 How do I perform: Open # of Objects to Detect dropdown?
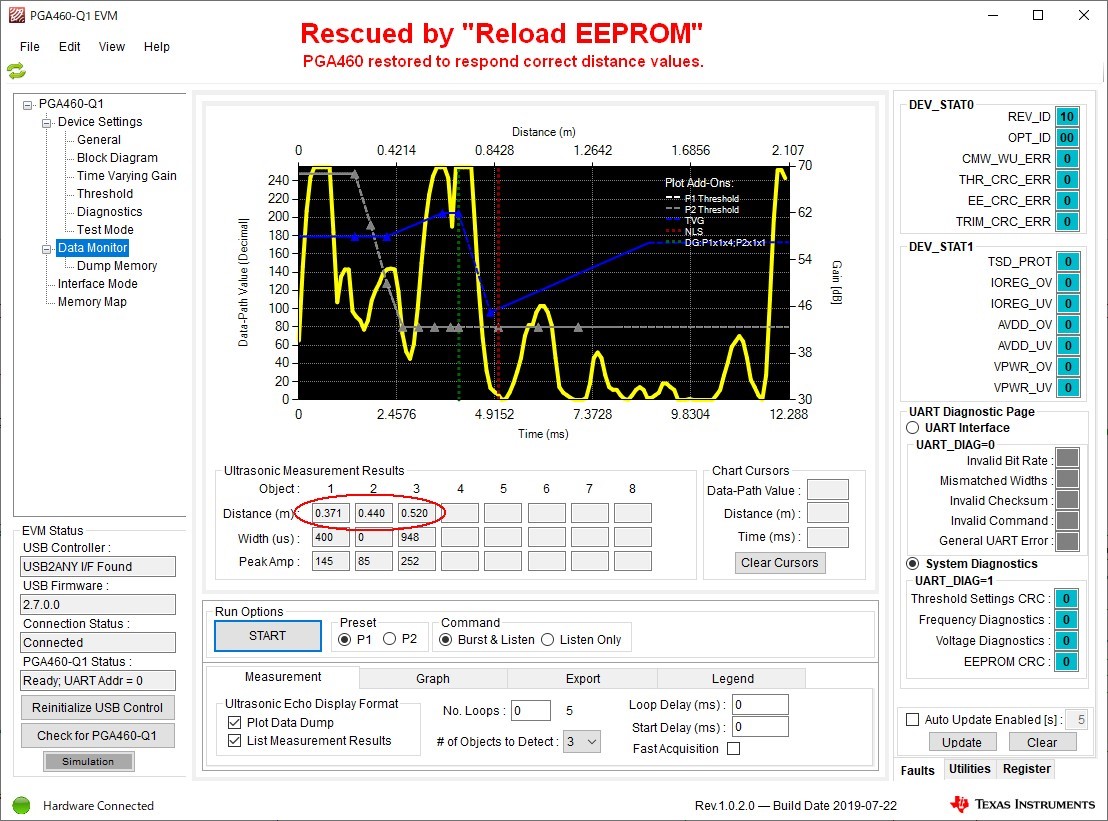582,742
